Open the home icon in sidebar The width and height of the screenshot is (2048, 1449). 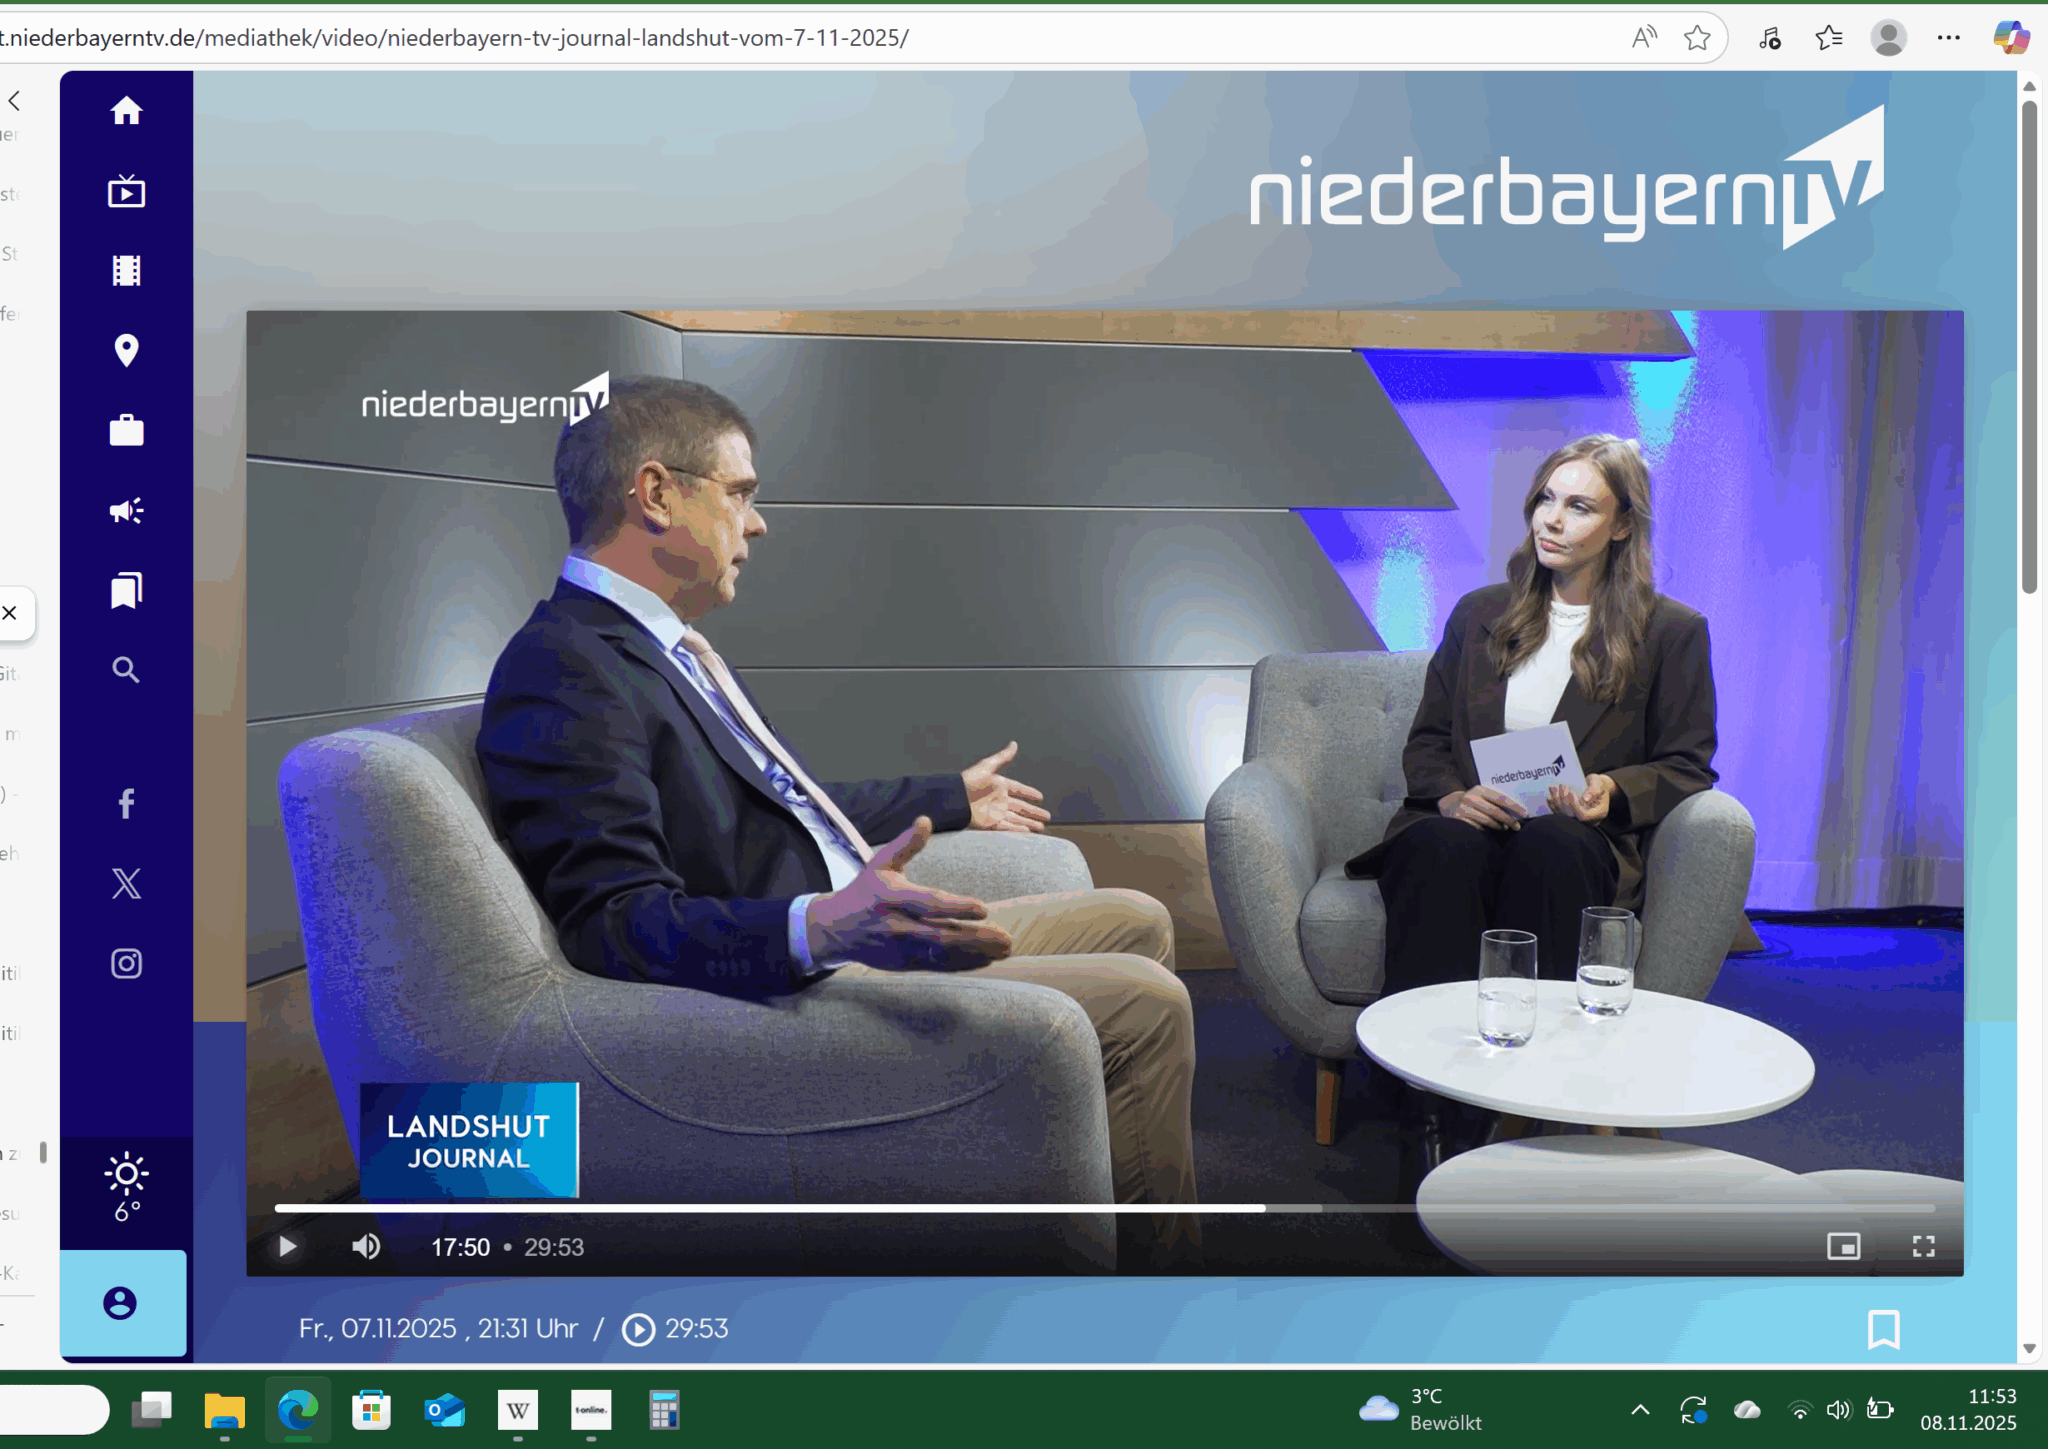[126, 110]
